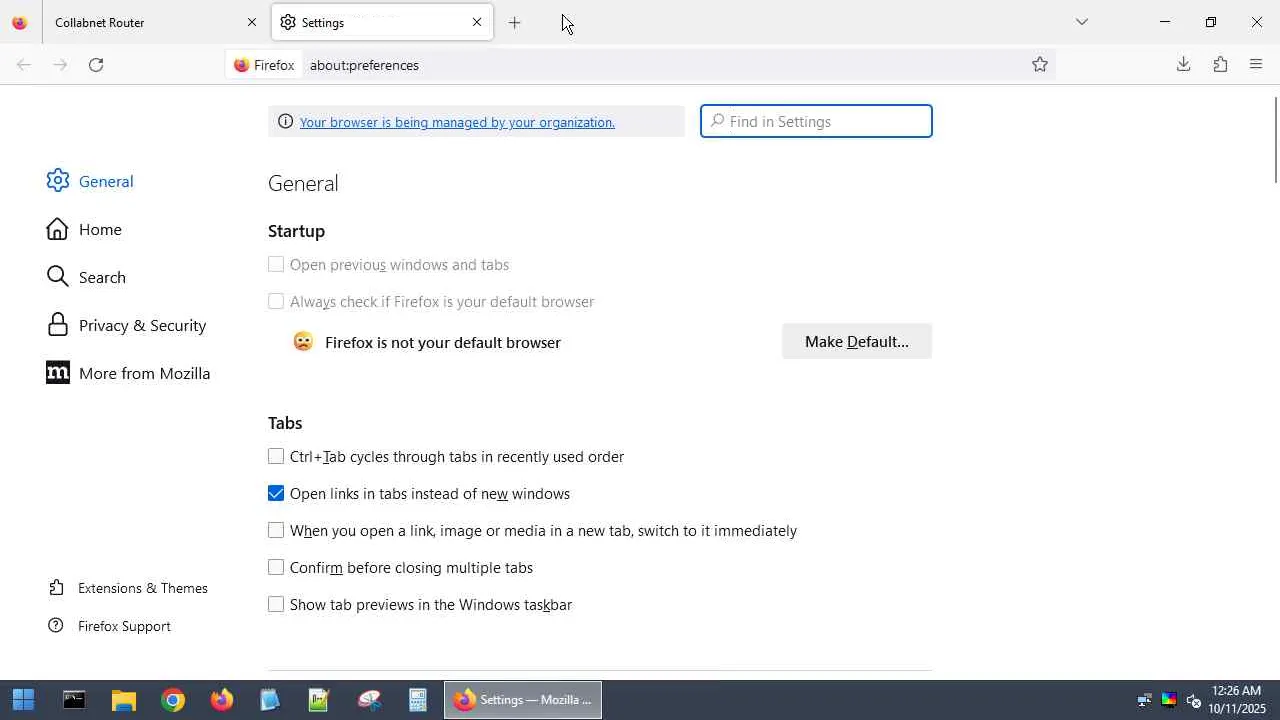Click the Firefox identity icon in address bar
The height and width of the screenshot is (720, 1280).
click(264, 65)
